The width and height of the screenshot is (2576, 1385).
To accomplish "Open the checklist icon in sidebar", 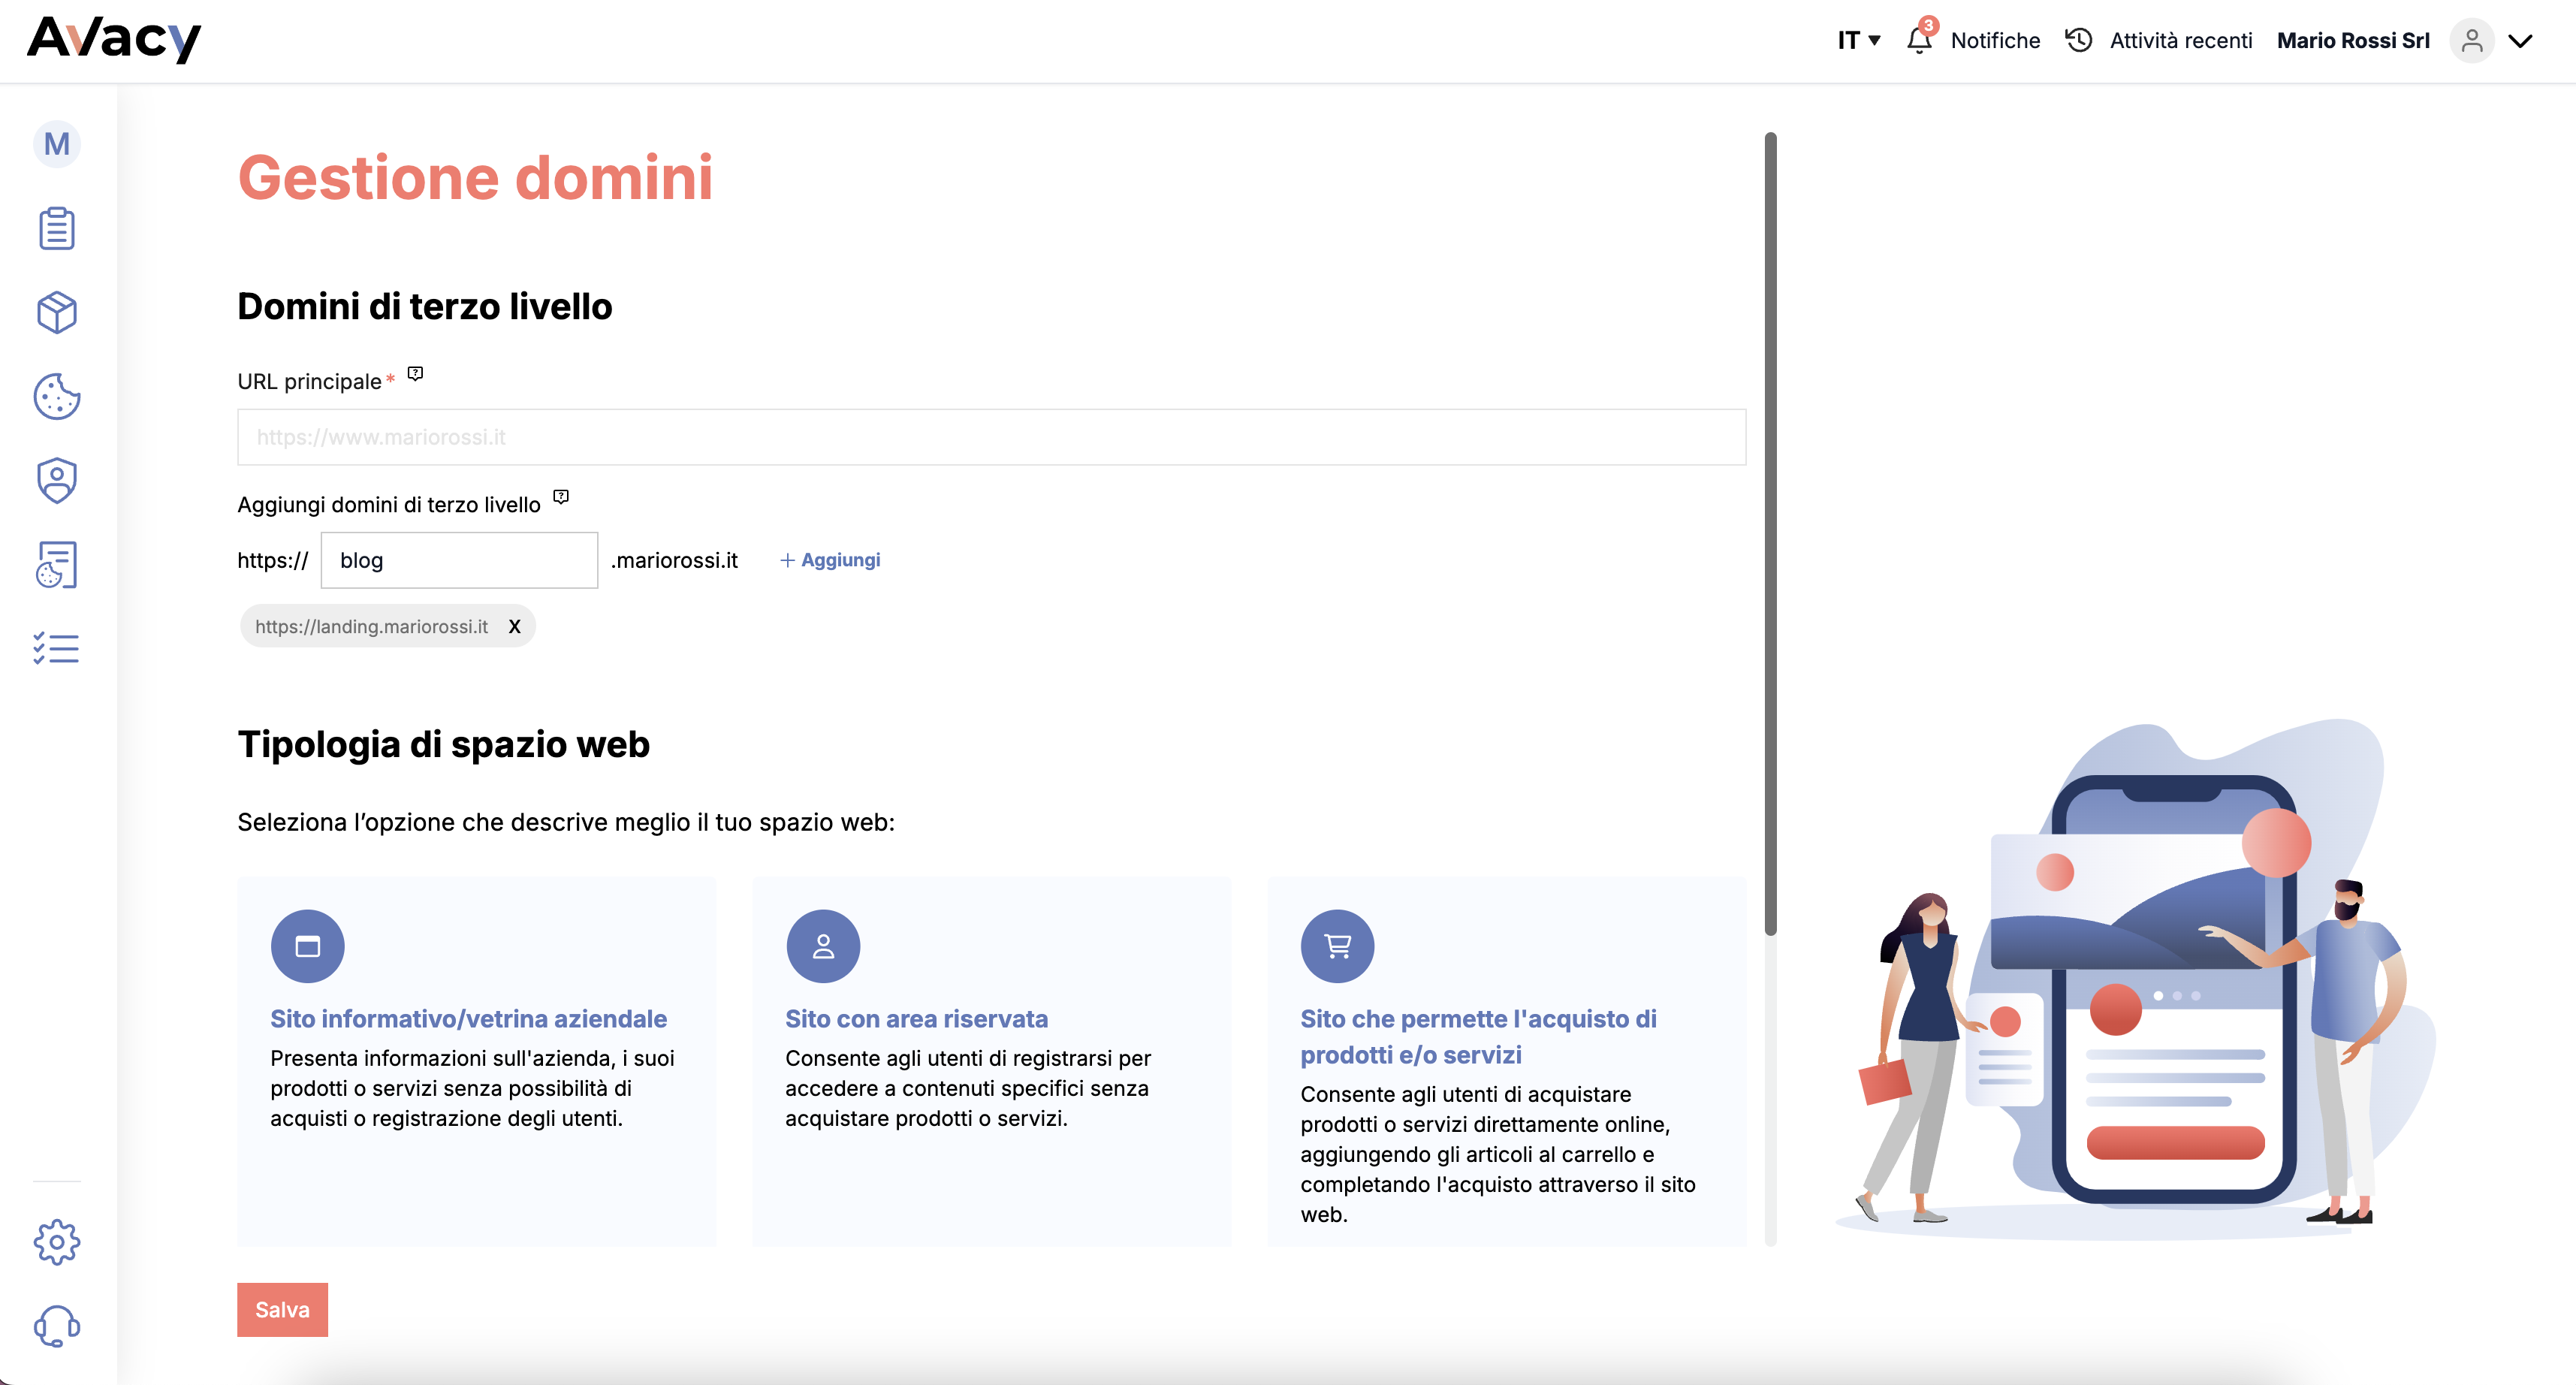I will tap(57, 648).
